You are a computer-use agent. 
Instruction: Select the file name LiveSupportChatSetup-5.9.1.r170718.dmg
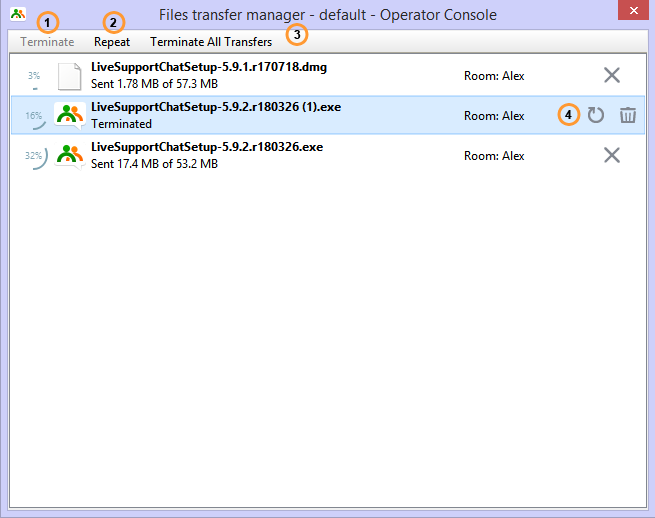pyautogui.click(x=209, y=67)
